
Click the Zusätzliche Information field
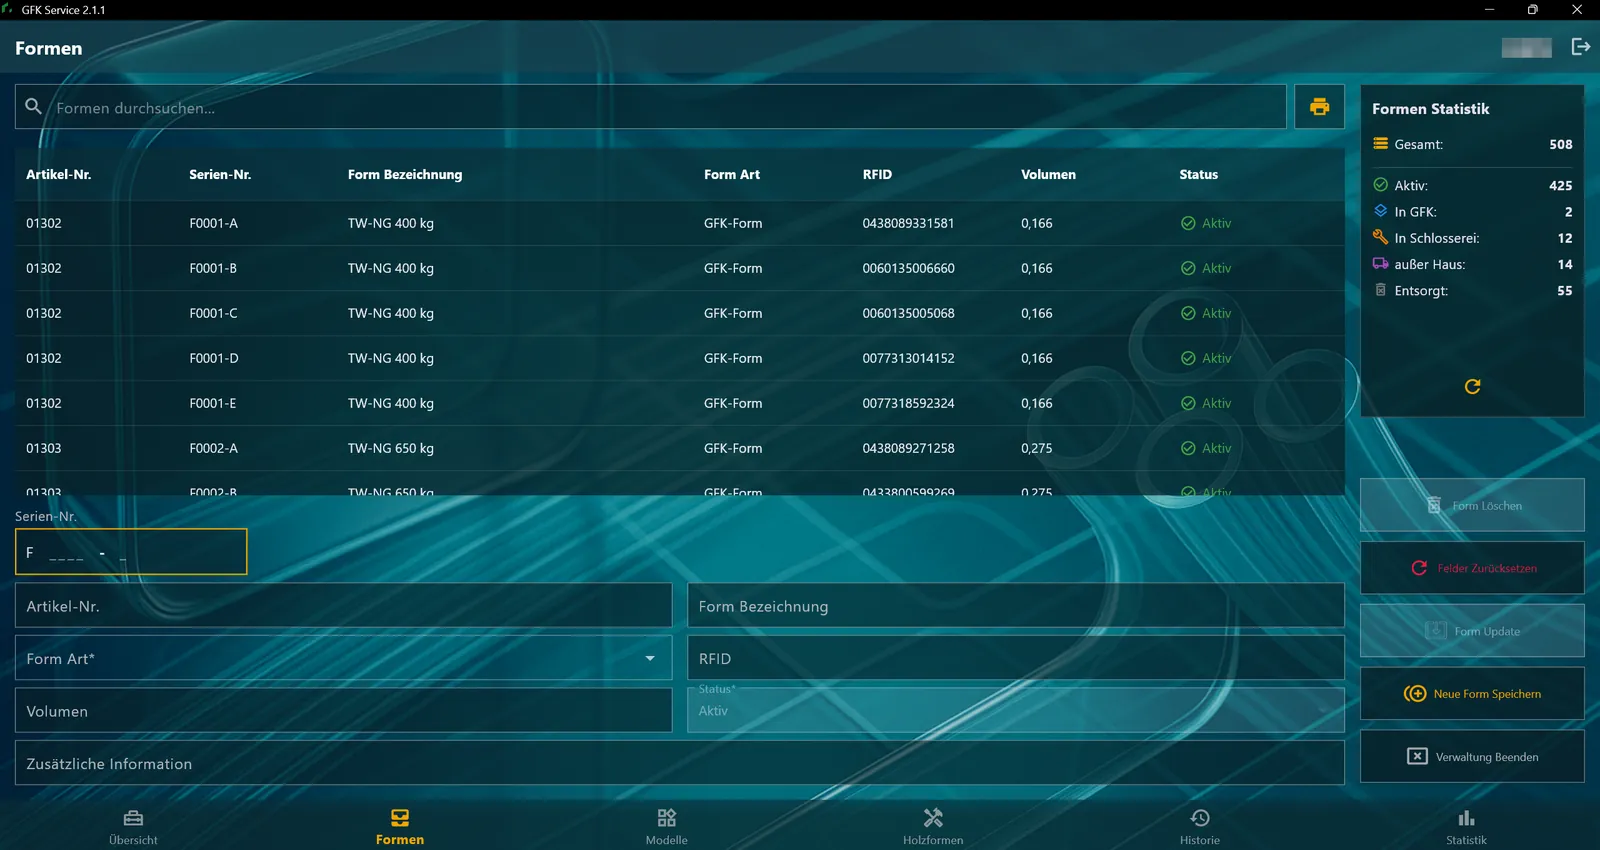pyautogui.click(x=679, y=763)
